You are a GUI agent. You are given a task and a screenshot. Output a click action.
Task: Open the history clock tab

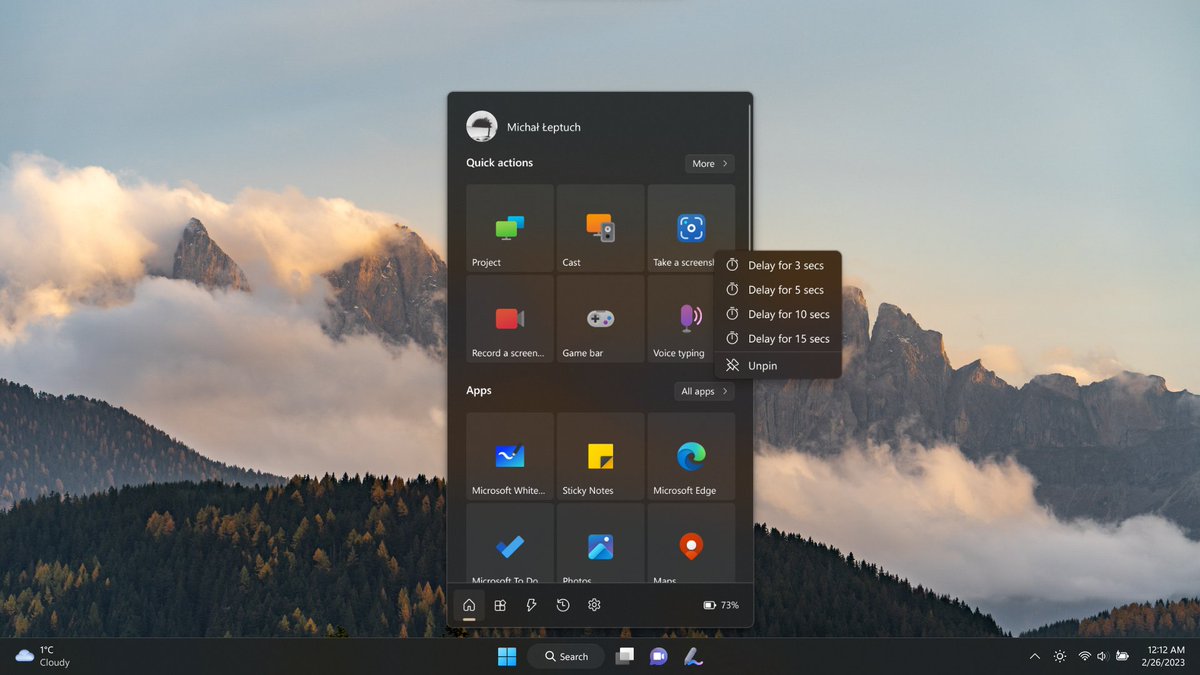click(563, 605)
